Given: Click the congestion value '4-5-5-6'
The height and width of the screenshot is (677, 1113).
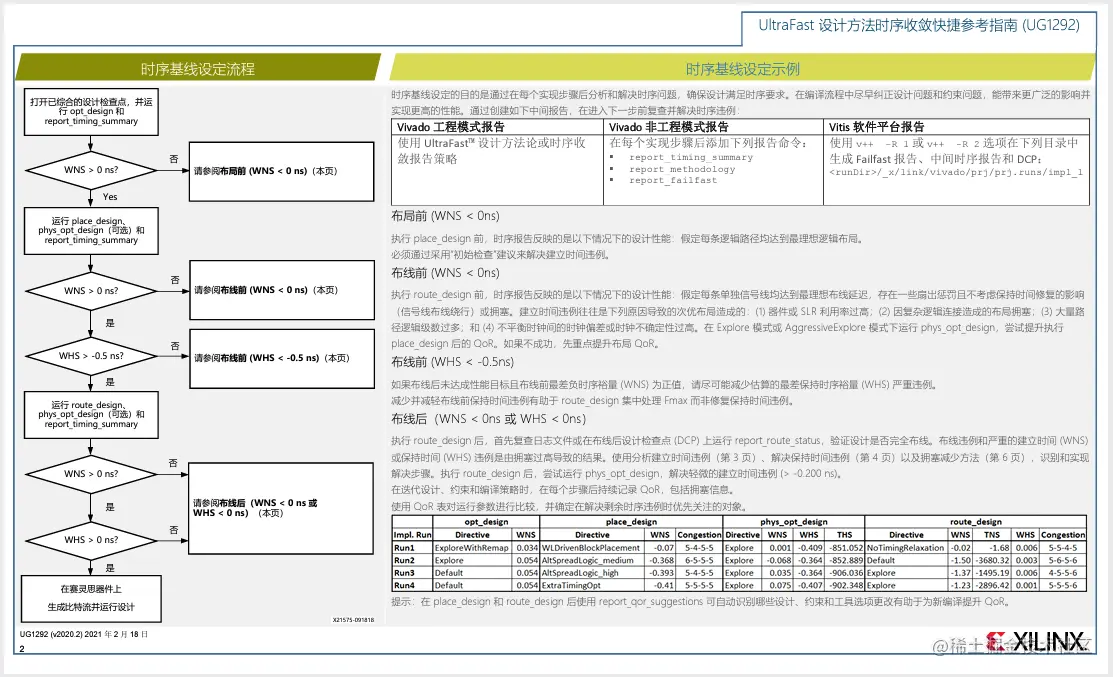Looking at the screenshot, I should pos(1063,573).
